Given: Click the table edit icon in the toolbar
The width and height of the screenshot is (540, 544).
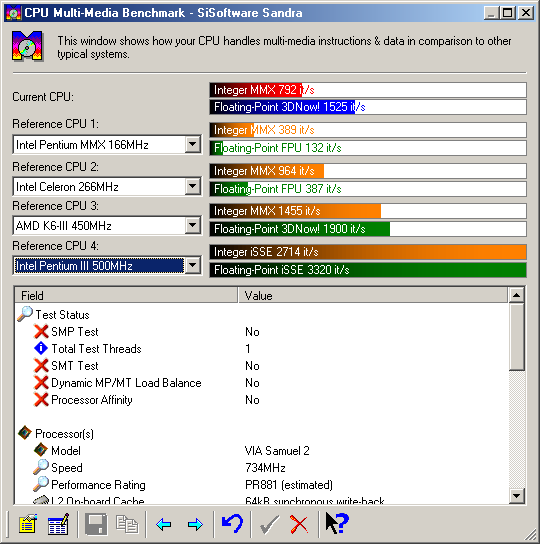Looking at the screenshot, I should pos(58,524).
